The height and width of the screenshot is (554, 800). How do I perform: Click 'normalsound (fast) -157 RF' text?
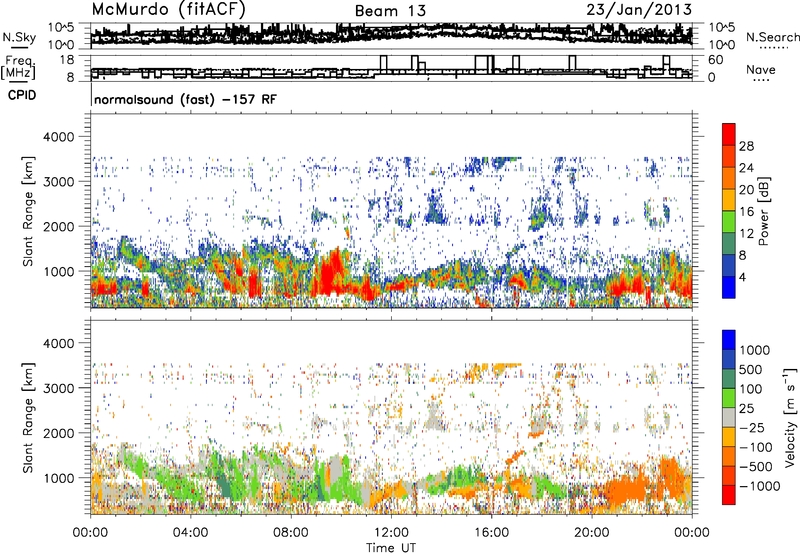185,99
